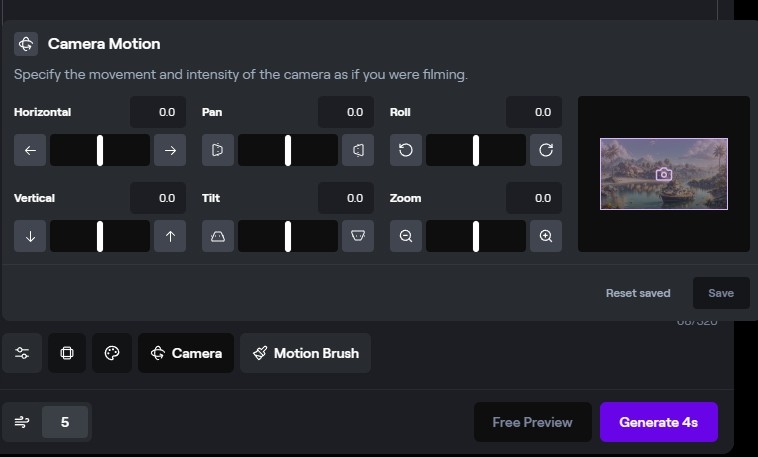The image size is (758, 457).
Task: Switch to the Motion Brush tab
Action: pyautogui.click(x=306, y=353)
